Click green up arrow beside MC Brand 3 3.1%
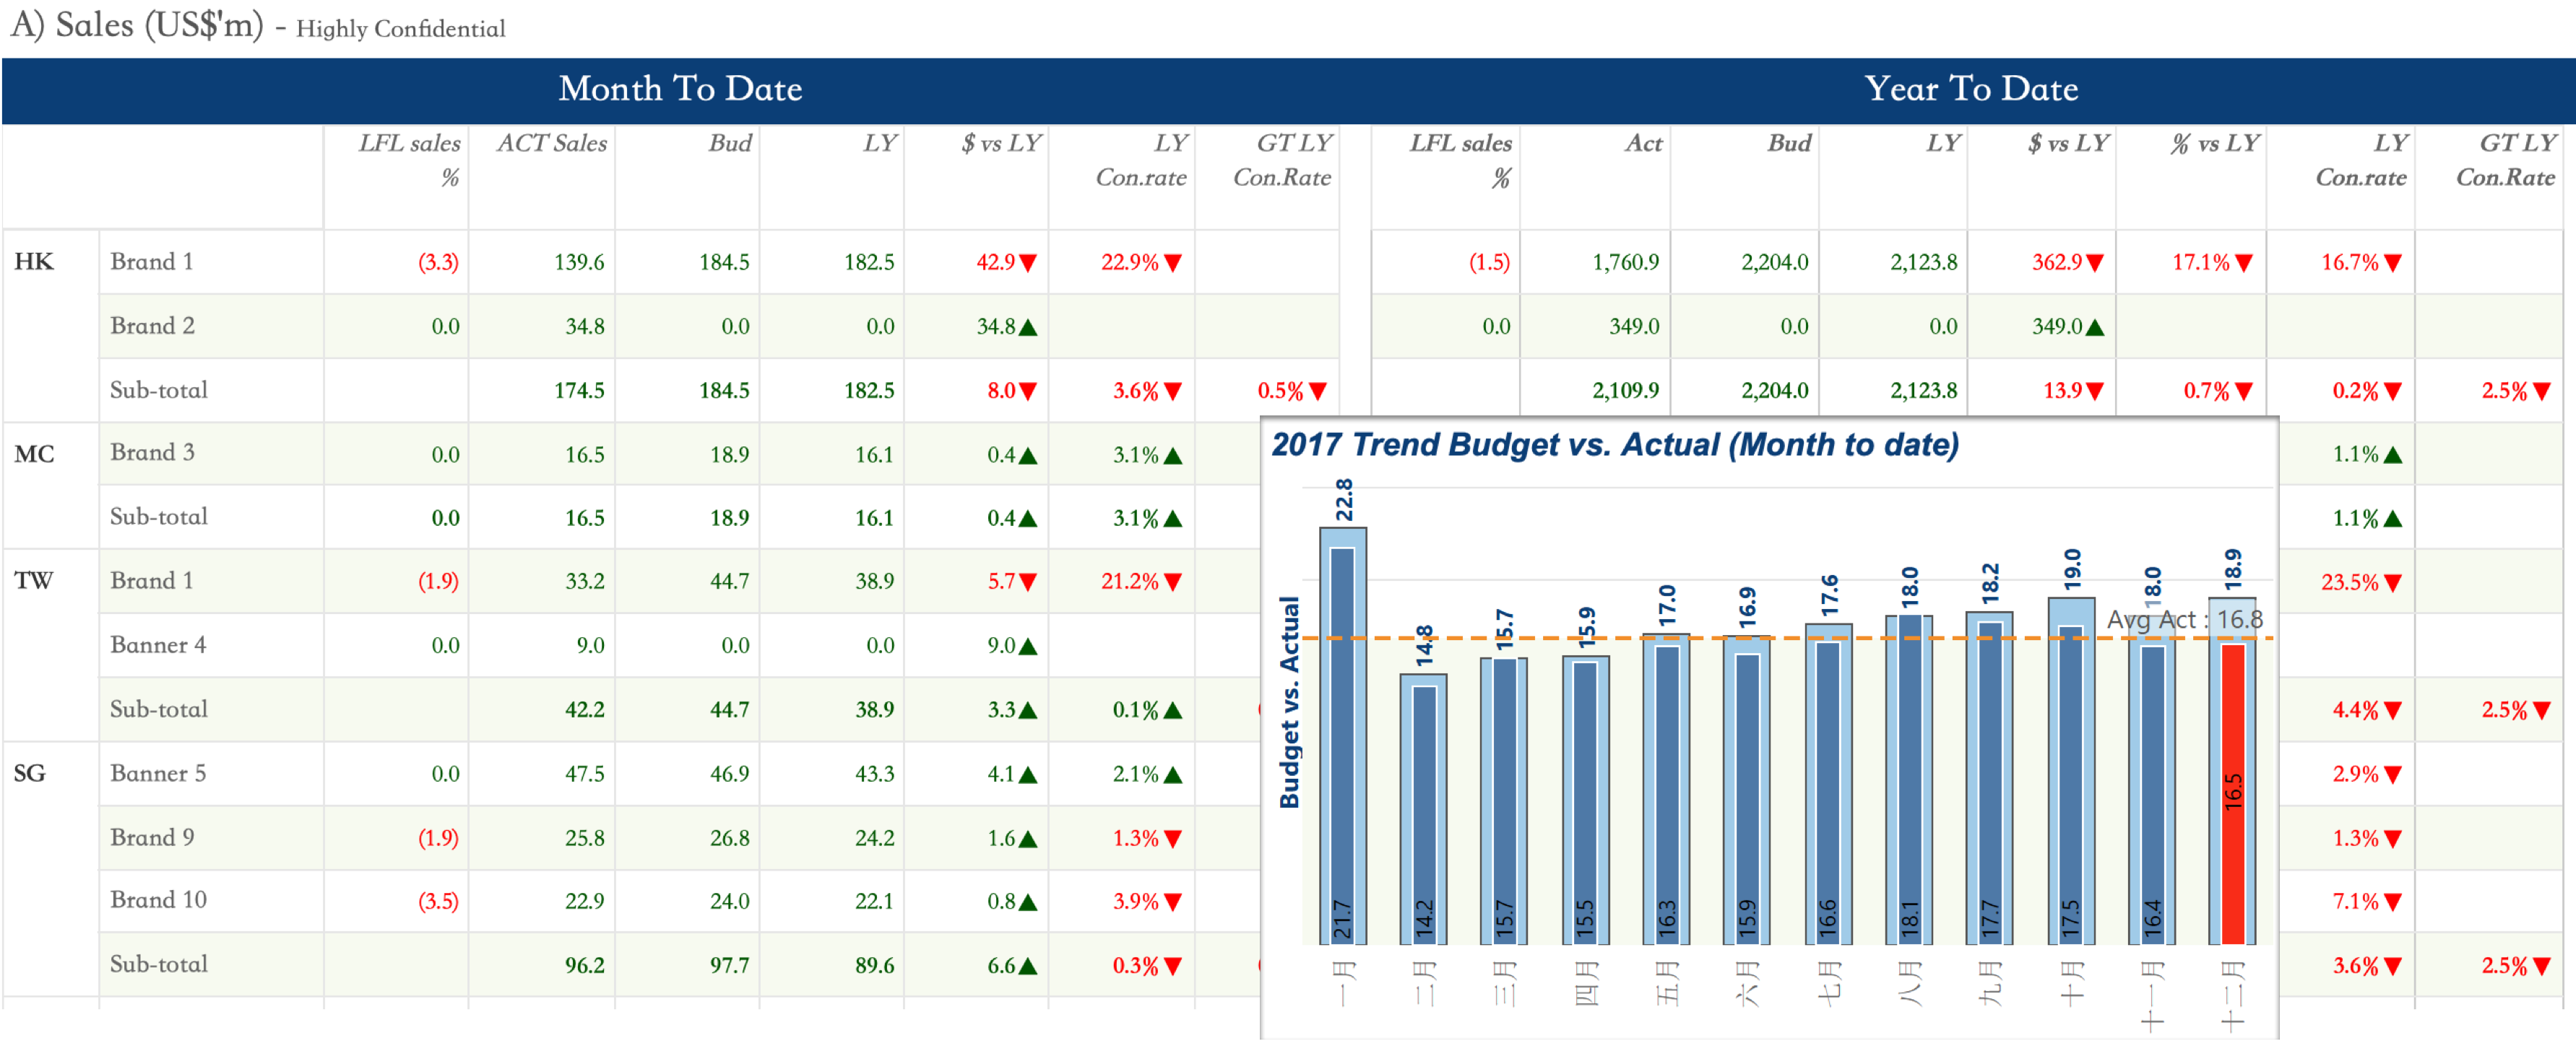The image size is (2576, 1049). pos(1173,456)
